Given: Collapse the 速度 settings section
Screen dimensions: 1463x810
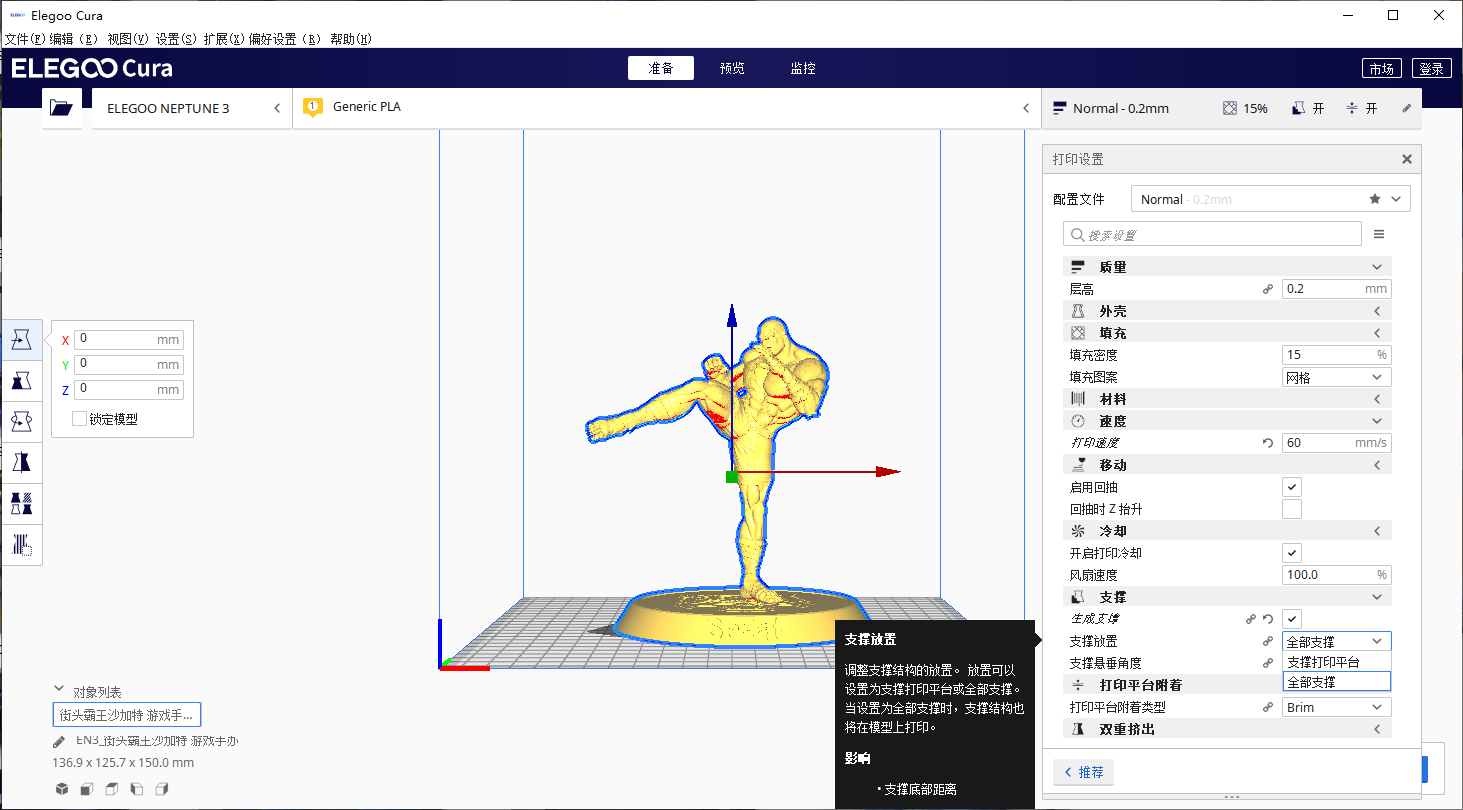Looking at the screenshot, I should [x=1227, y=421].
